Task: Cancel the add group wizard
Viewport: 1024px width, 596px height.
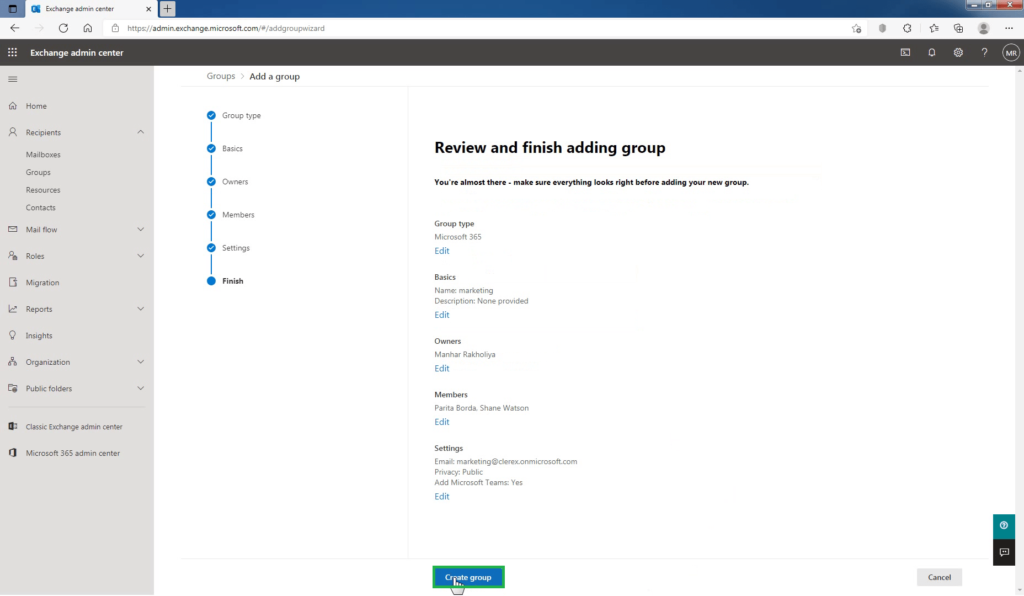Action: (939, 577)
